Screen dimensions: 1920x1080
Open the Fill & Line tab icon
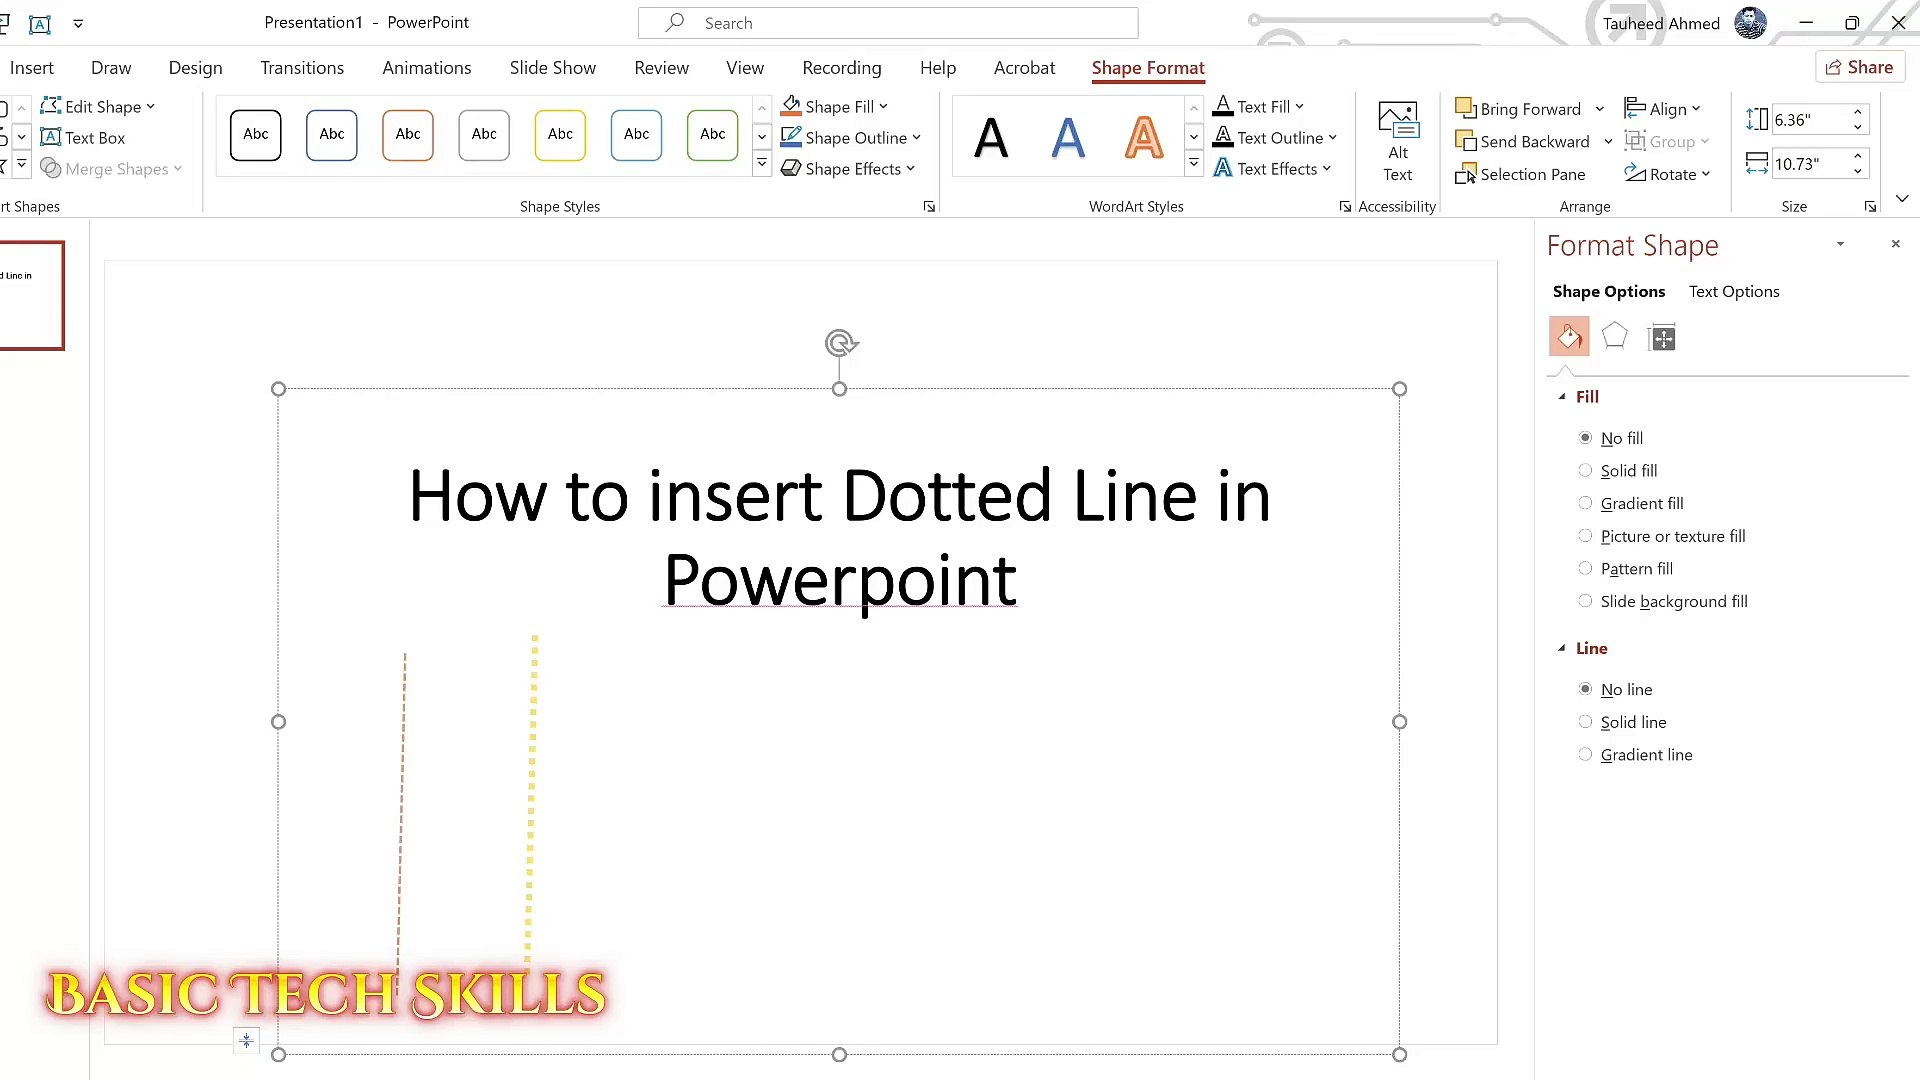(1568, 337)
